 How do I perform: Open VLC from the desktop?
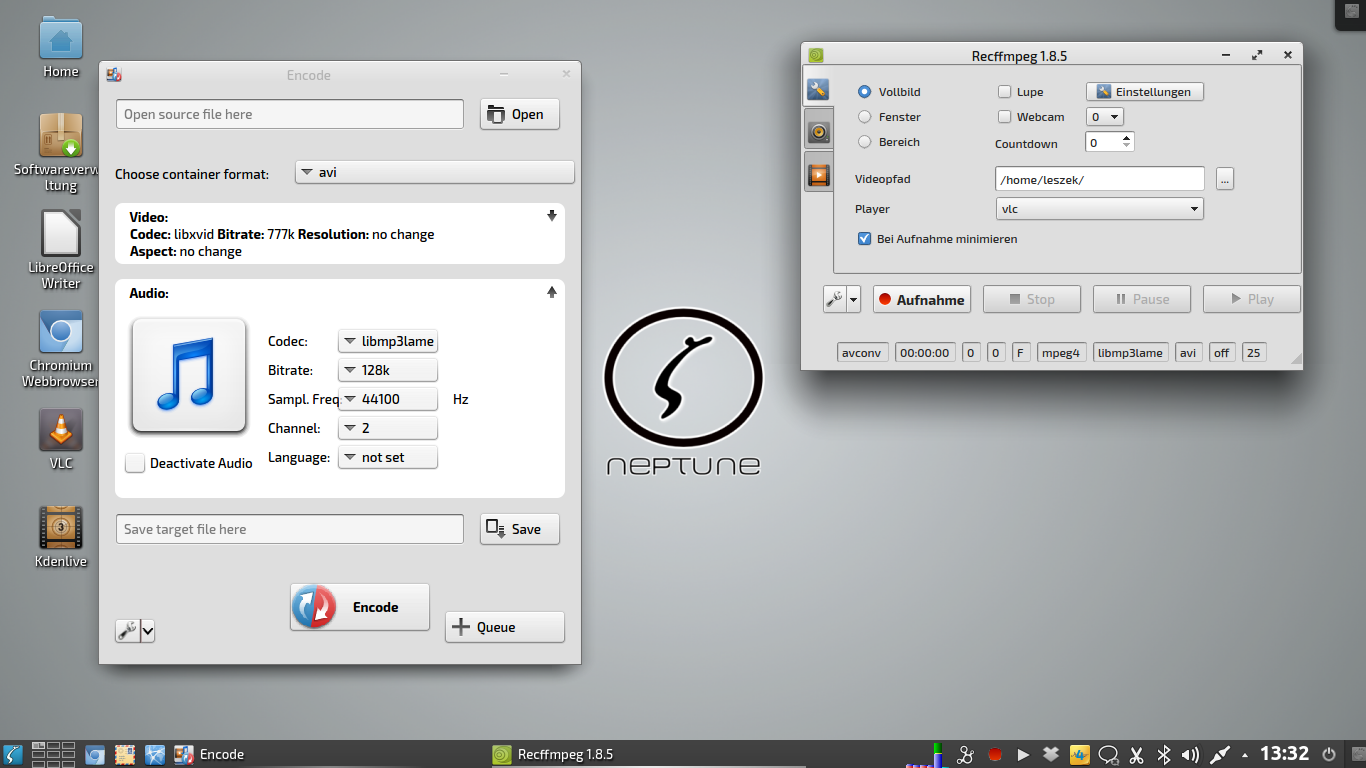(61, 430)
